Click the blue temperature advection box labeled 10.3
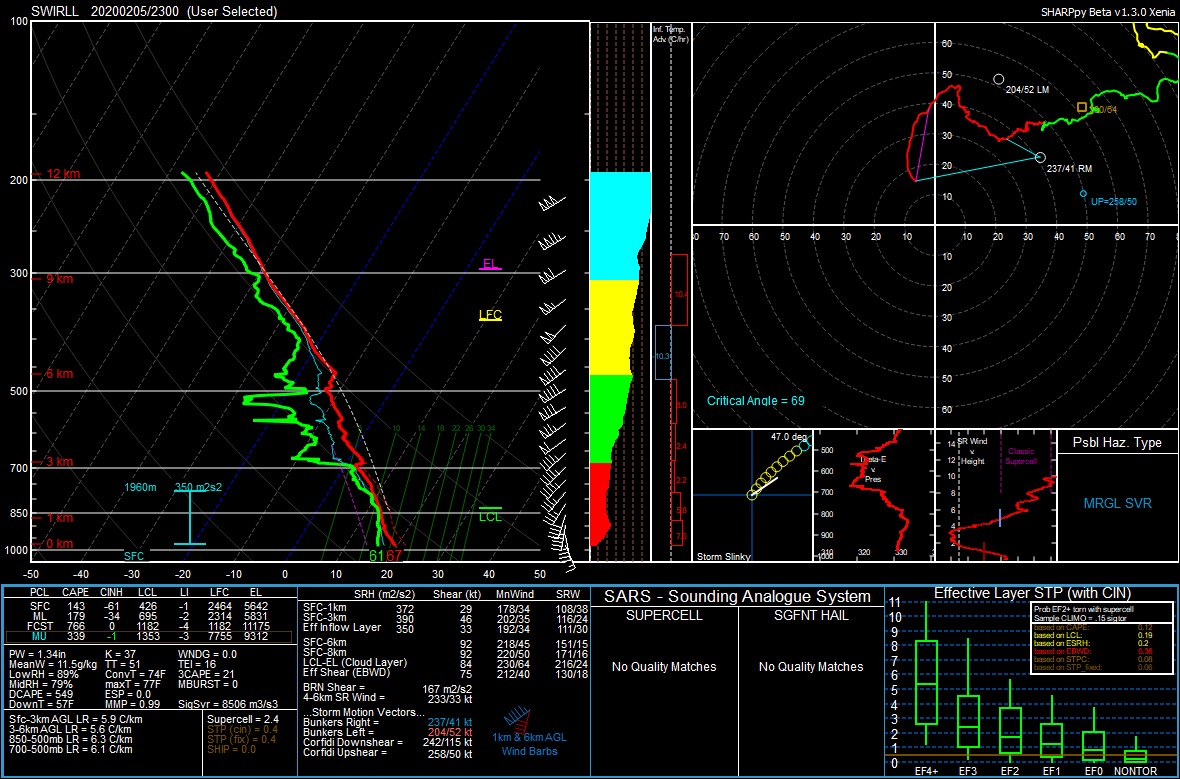The image size is (1180, 779). [x=663, y=352]
